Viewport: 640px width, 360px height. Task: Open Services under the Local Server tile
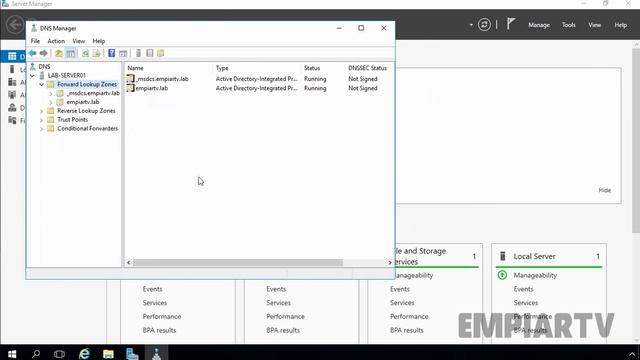click(x=526, y=303)
